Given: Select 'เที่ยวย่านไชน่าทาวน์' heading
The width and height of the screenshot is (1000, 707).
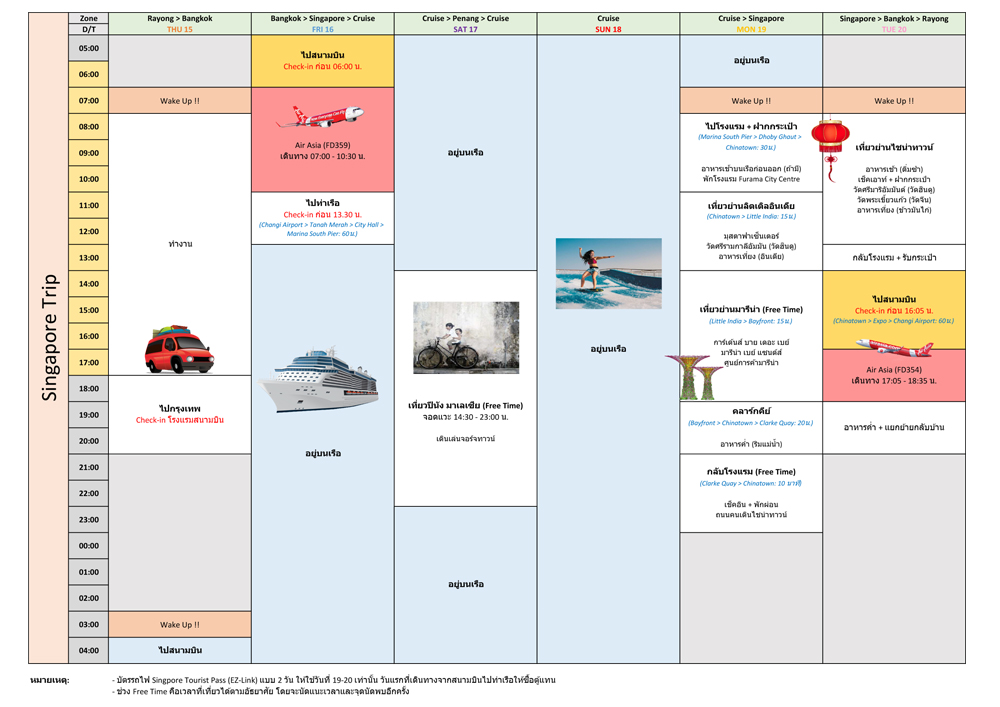Looking at the screenshot, I should [x=894, y=147].
